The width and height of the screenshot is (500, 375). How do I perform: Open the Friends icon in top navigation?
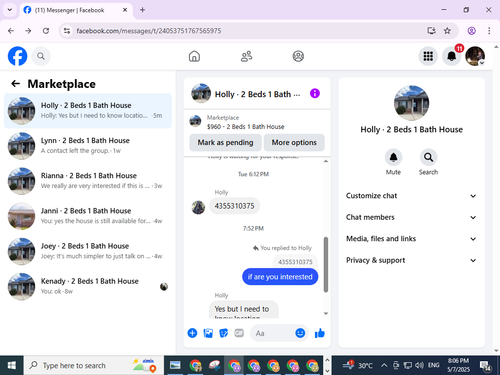click(x=246, y=56)
